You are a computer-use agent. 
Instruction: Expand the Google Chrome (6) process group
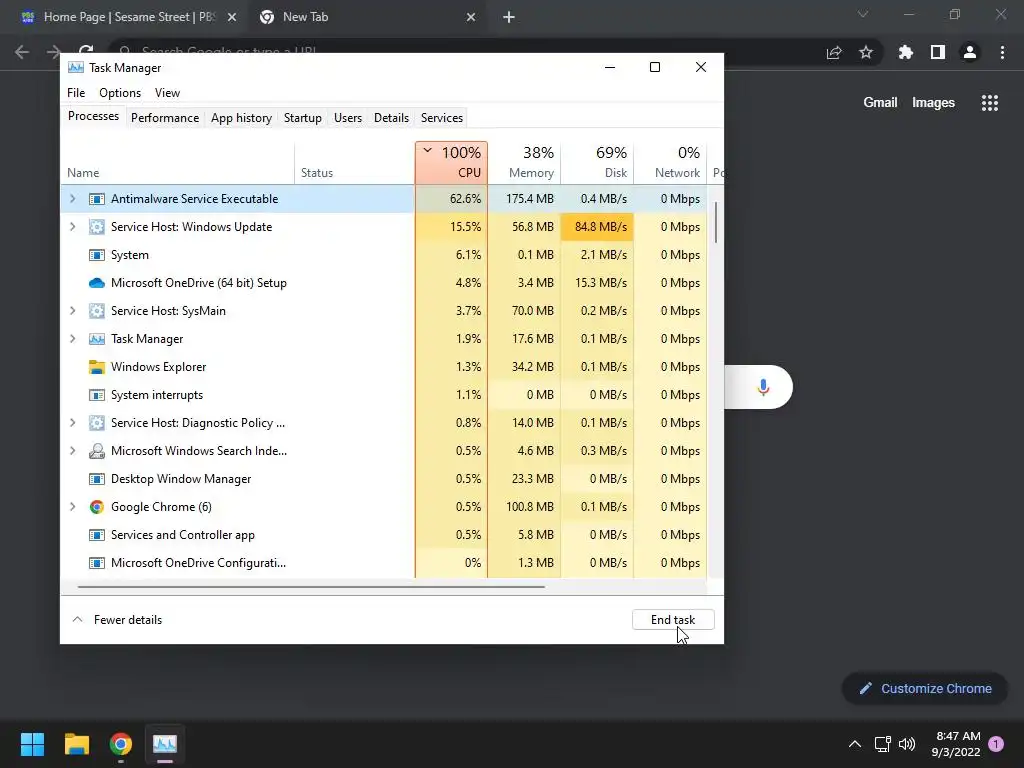coord(72,507)
